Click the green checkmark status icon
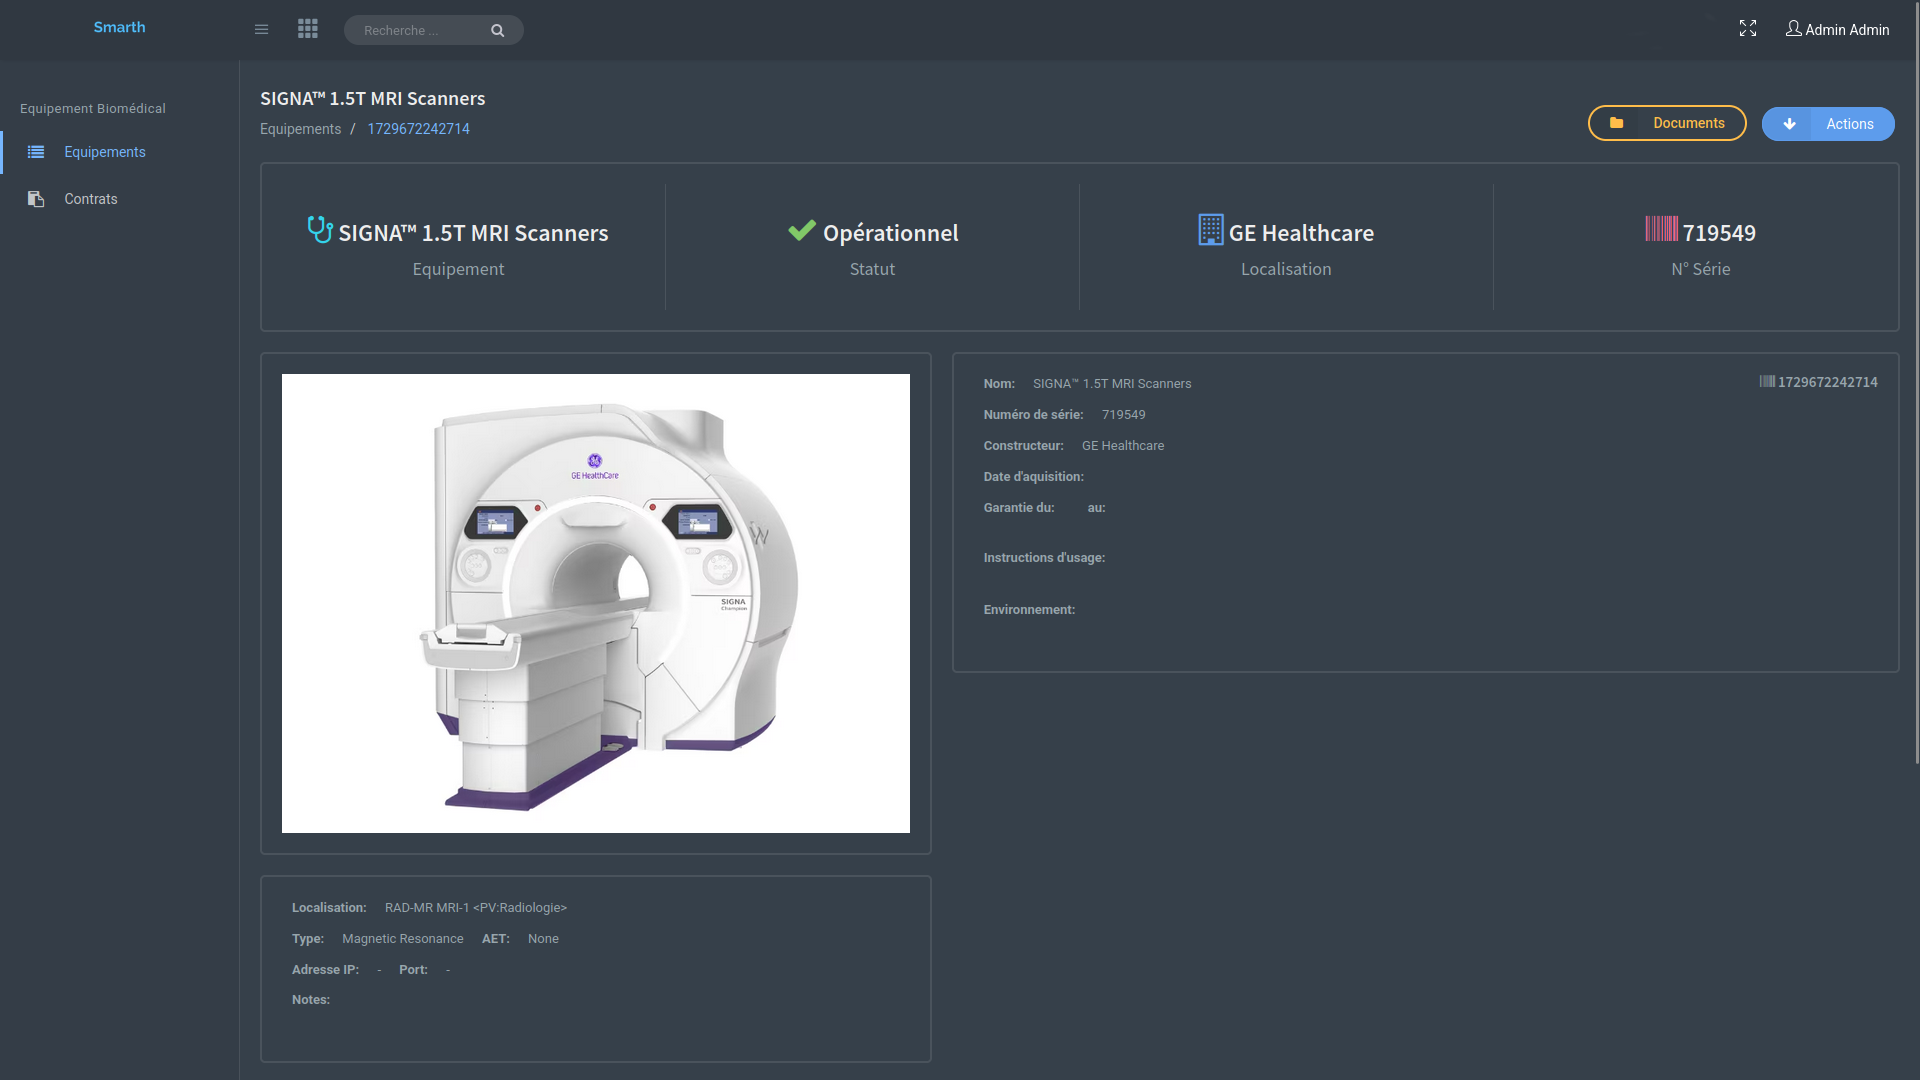The height and width of the screenshot is (1080, 1920). pyautogui.click(x=802, y=230)
